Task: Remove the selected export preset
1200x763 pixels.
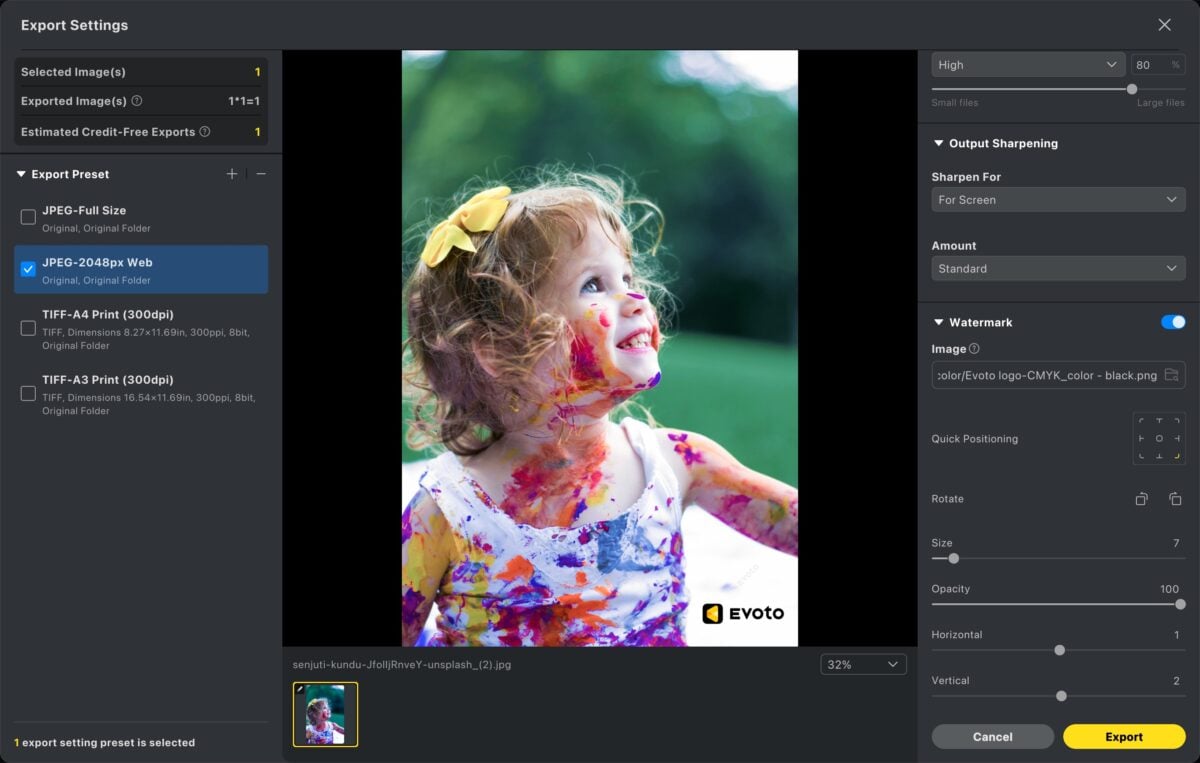Action: tap(260, 173)
